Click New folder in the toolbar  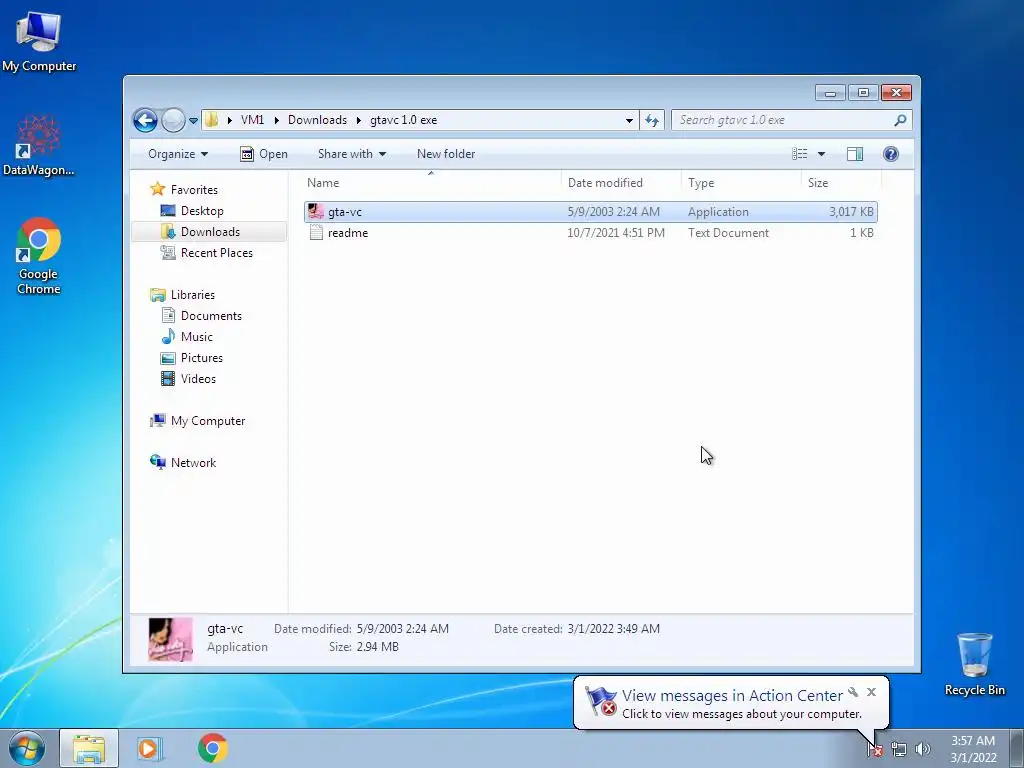tap(446, 154)
